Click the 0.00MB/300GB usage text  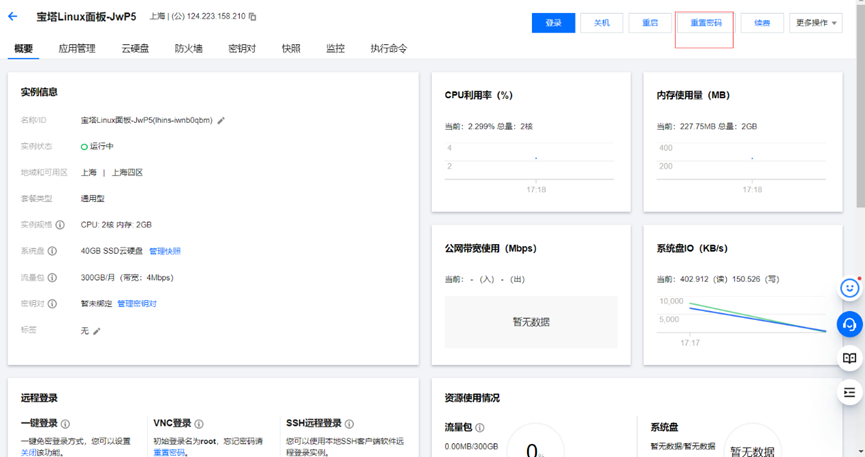click(471, 446)
